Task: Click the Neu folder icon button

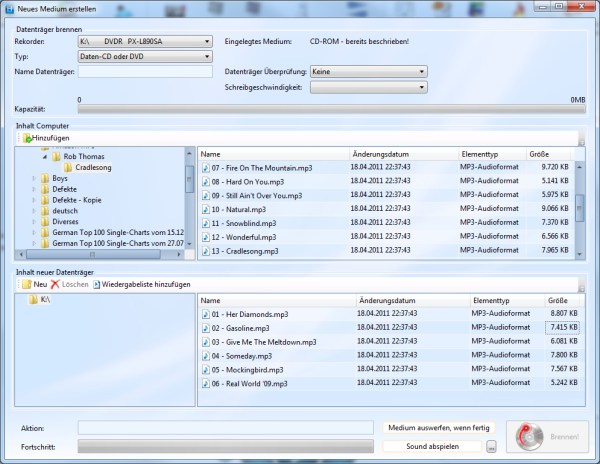Action: coord(27,284)
